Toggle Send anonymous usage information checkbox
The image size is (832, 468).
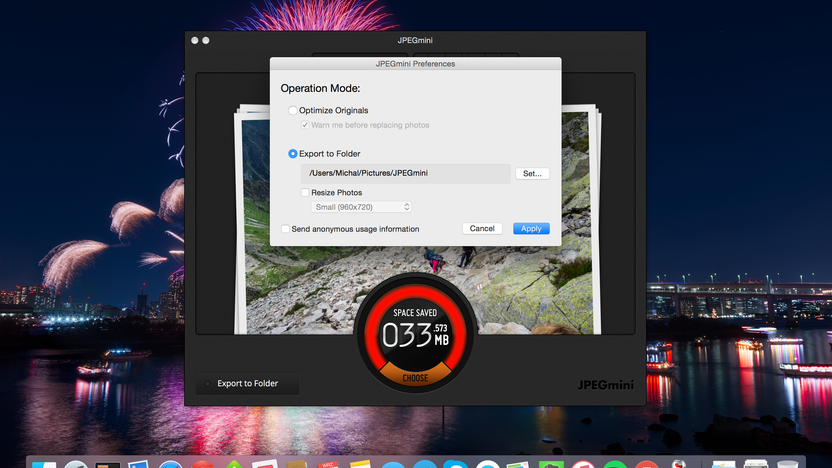point(285,229)
